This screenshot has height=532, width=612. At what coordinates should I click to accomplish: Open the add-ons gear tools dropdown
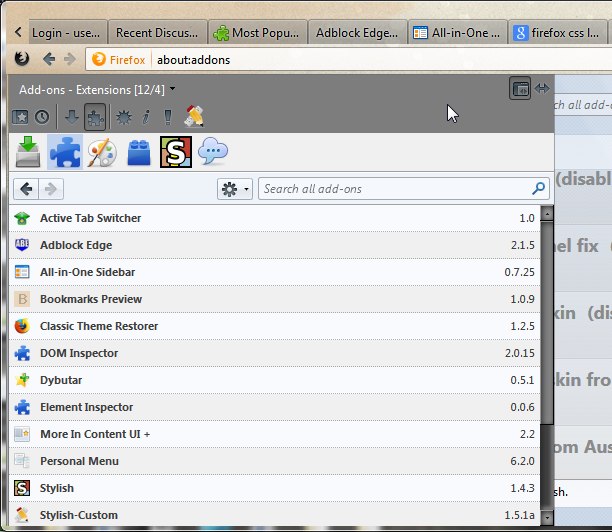(x=235, y=189)
